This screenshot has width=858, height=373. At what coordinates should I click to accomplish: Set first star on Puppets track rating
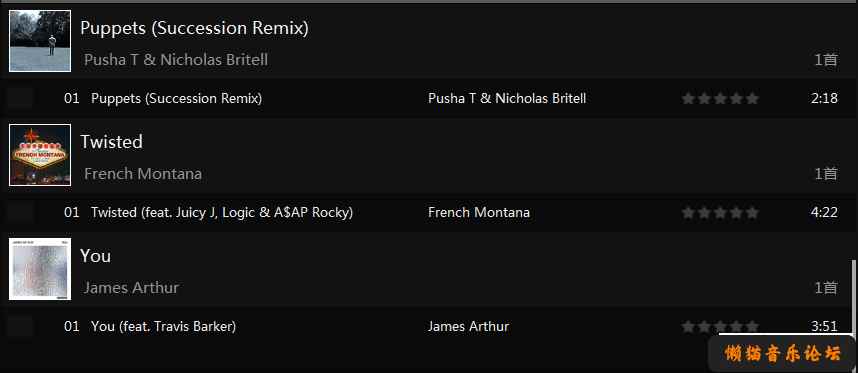688,98
